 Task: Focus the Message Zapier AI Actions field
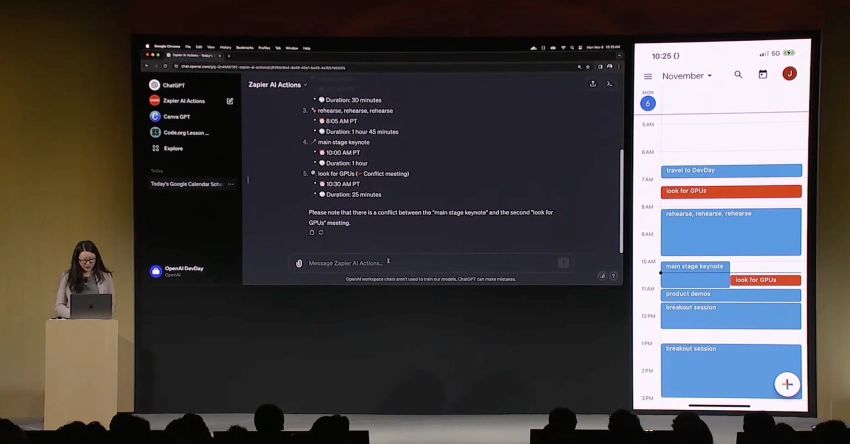tap(431, 263)
